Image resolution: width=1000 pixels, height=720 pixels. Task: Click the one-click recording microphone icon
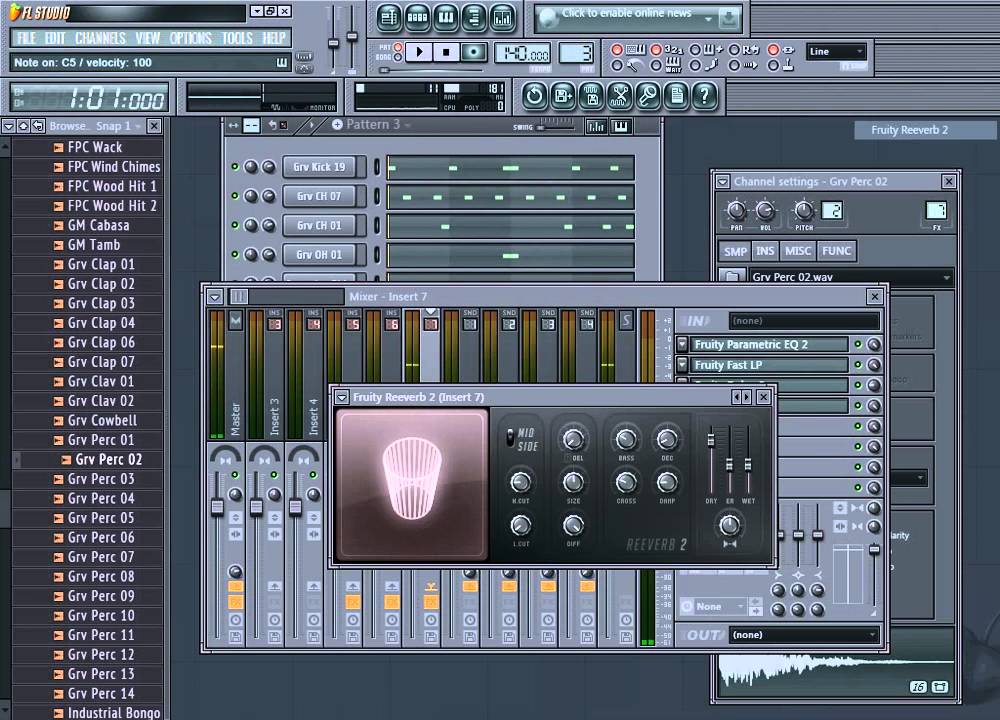pos(648,96)
